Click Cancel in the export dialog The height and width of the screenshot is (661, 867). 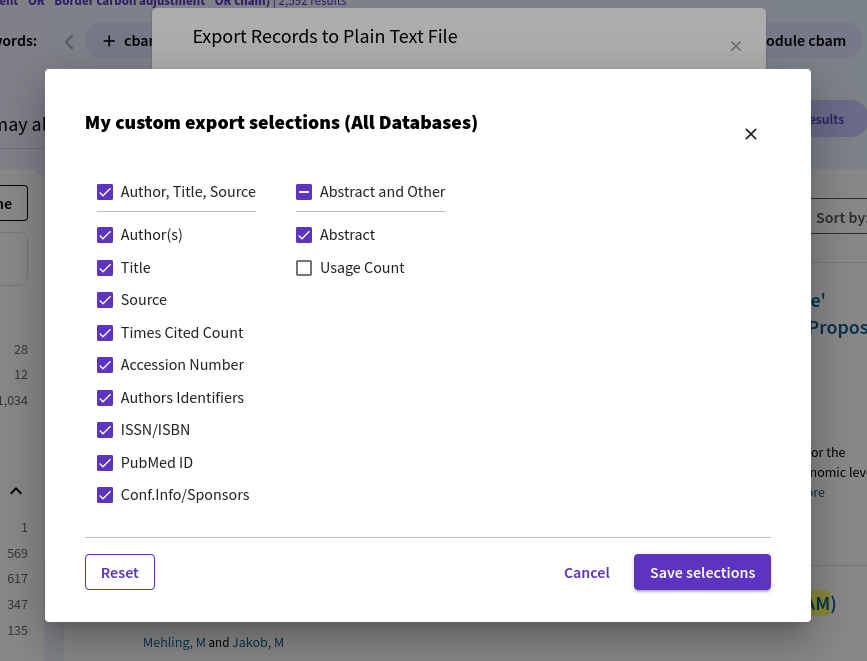click(x=586, y=572)
